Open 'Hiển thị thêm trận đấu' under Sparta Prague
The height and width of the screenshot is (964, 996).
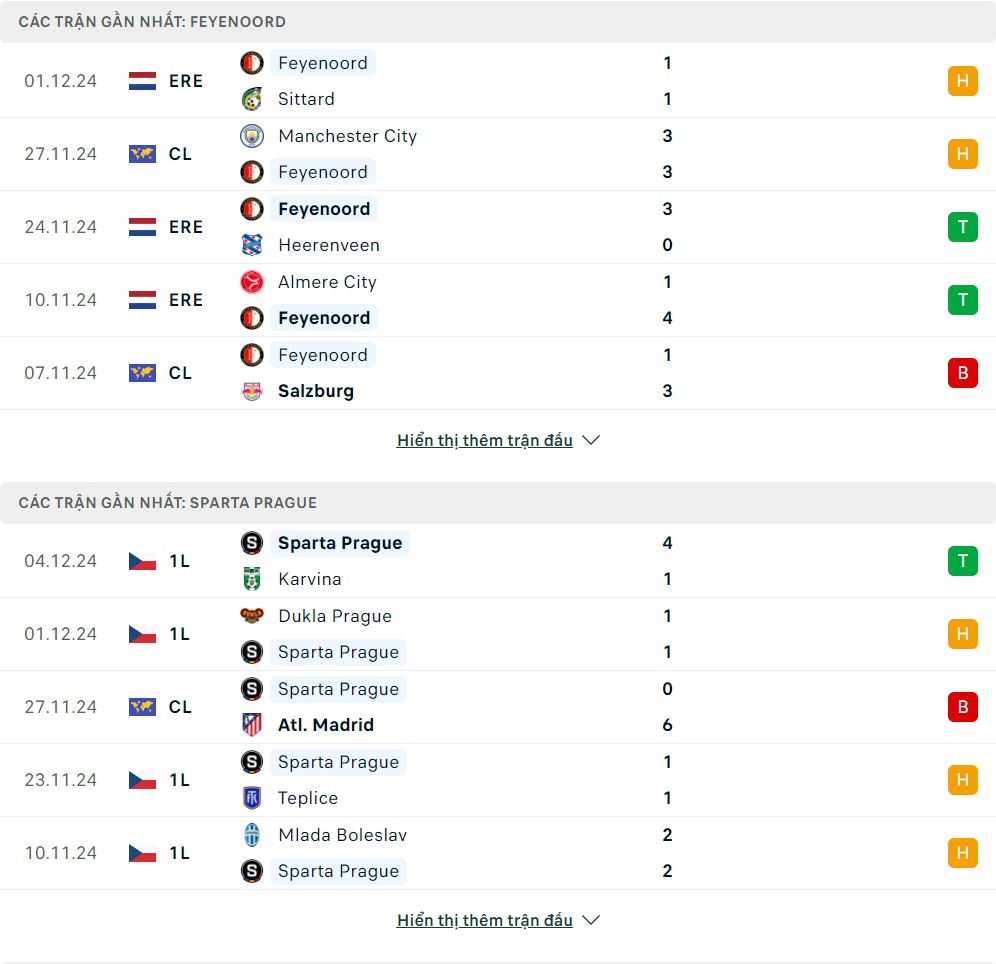[484, 920]
